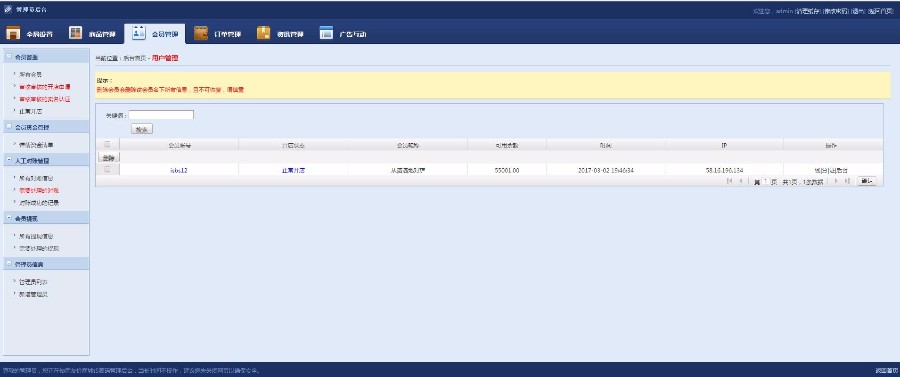The height and width of the screenshot is (377, 900).
Task: Click the product grid icon in the top navigation
Action: 76,33
